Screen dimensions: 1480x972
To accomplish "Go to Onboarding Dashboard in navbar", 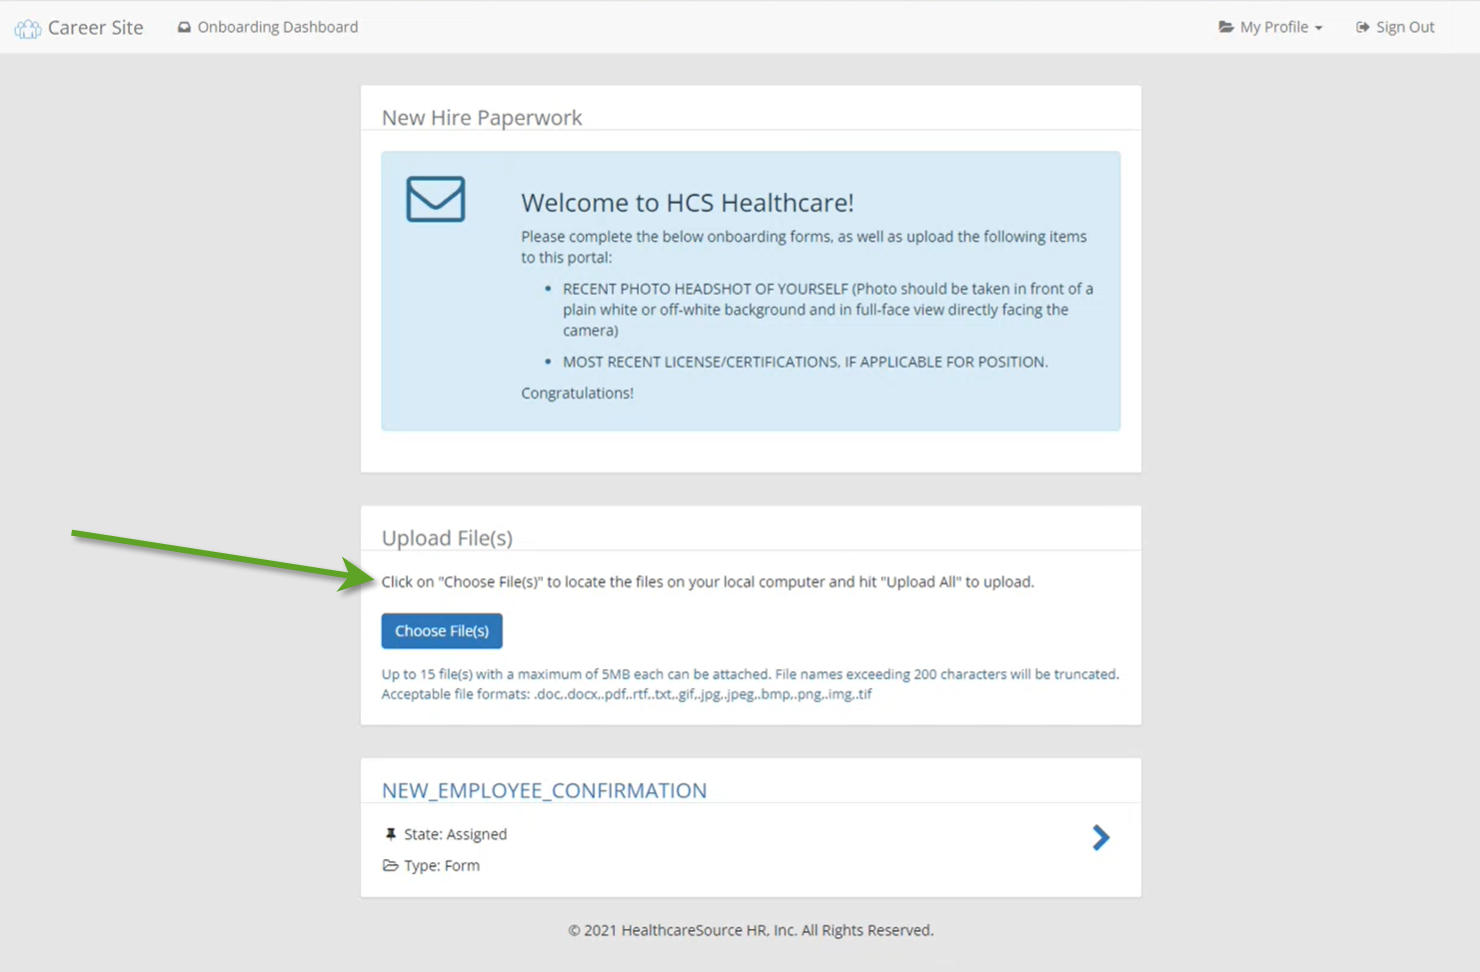I will click(x=277, y=27).
